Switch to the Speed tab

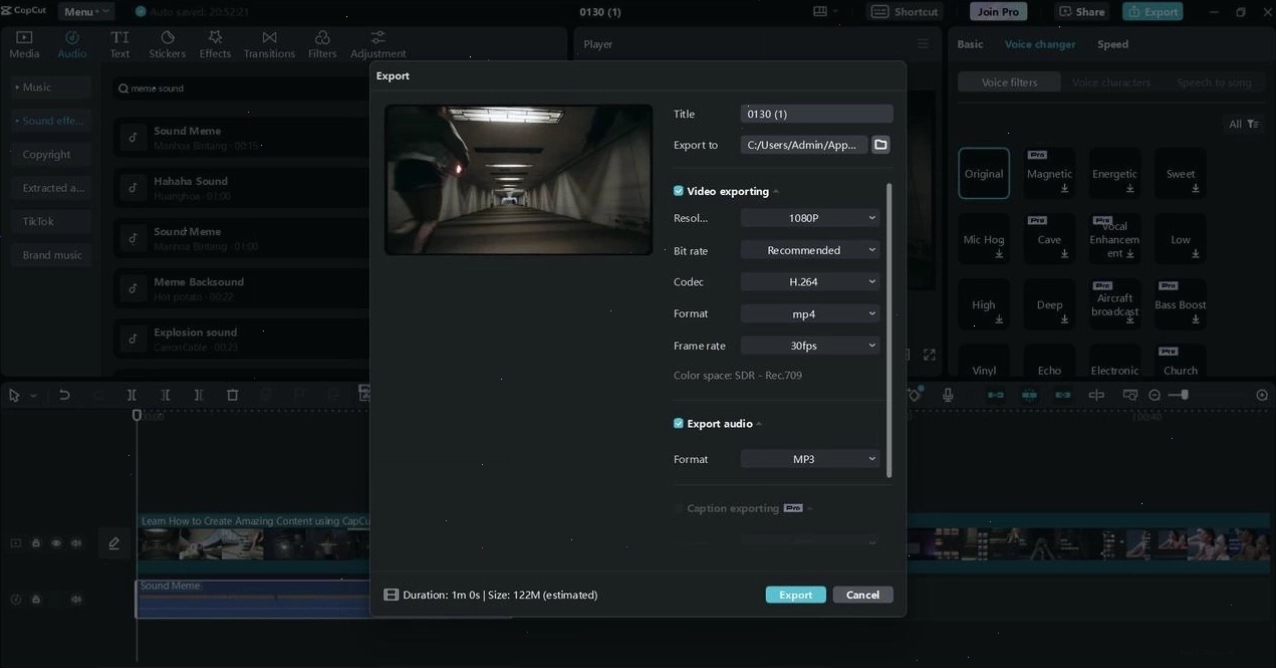coord(1113,44)
